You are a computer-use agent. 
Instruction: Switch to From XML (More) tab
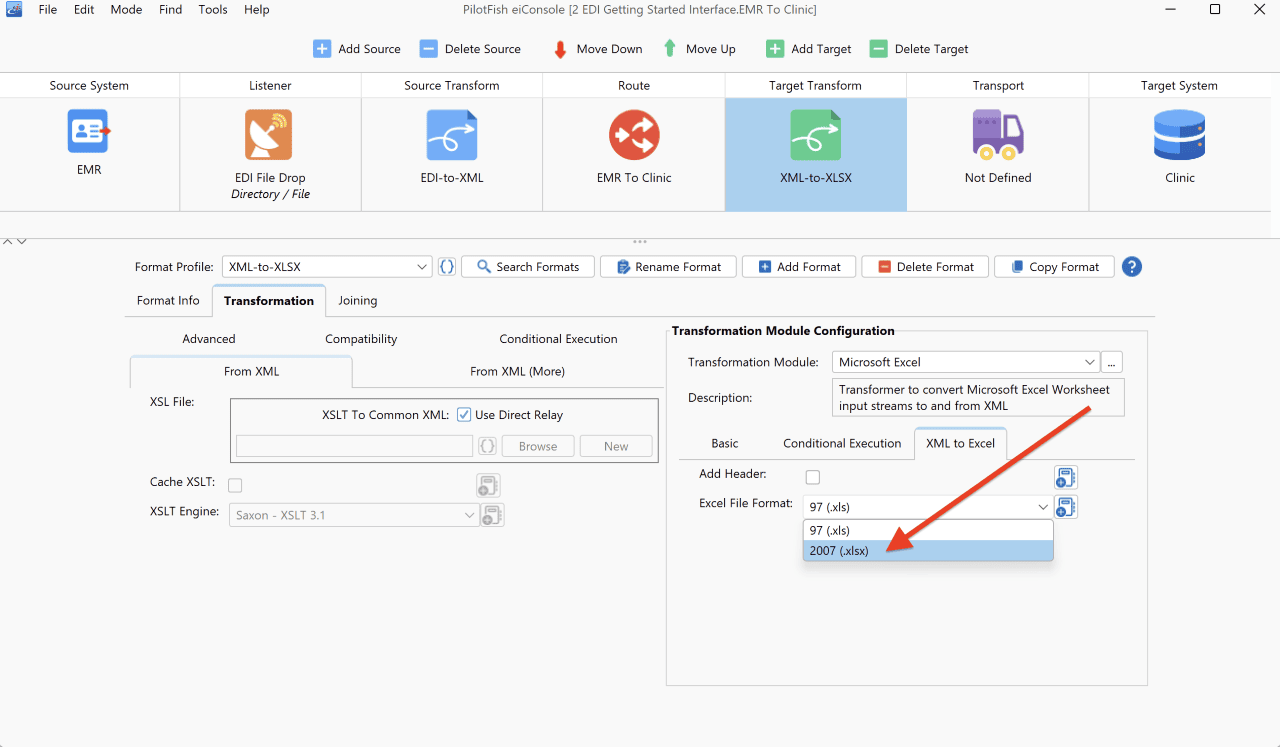[517, 371]
